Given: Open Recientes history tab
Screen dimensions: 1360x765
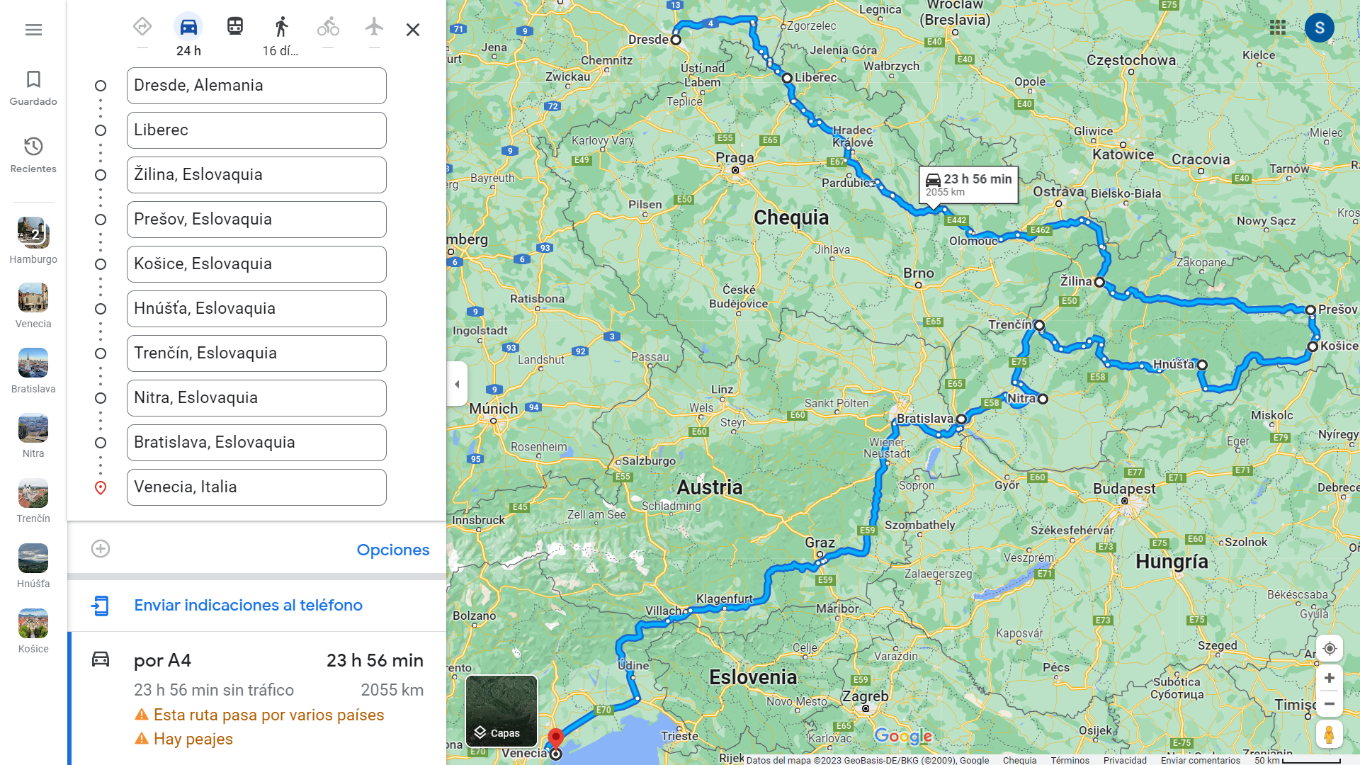Looking at the screenshot, I should tap(33, 155).
